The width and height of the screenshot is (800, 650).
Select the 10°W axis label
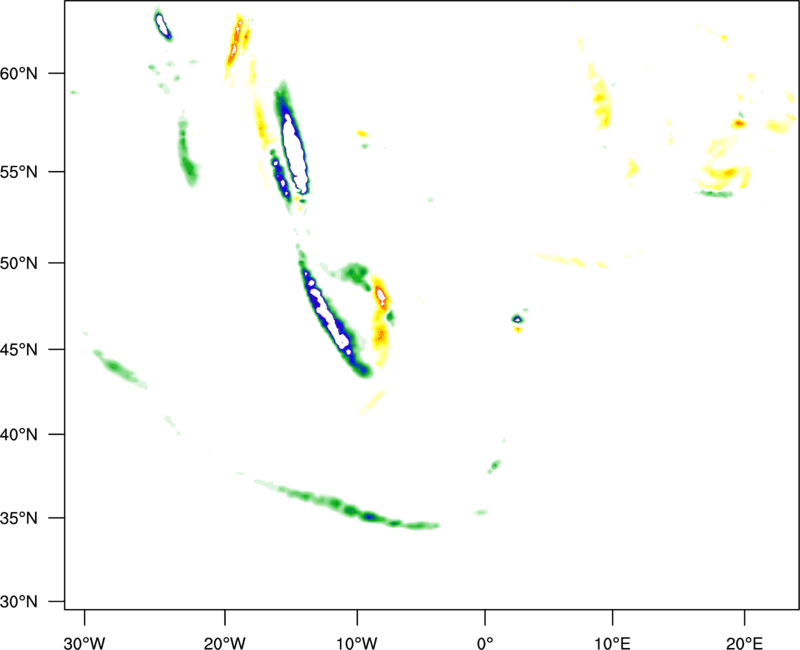click(x=357, y=643)
